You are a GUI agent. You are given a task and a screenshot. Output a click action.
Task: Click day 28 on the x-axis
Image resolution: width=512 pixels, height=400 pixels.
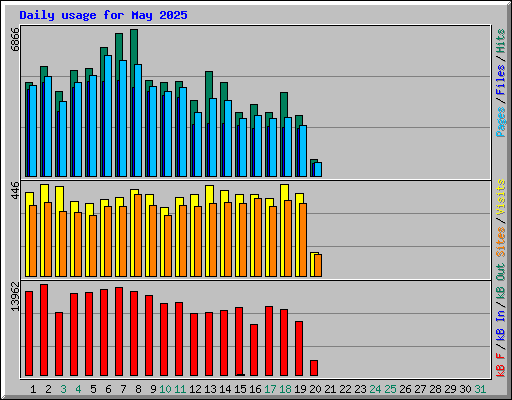[435, 389]
